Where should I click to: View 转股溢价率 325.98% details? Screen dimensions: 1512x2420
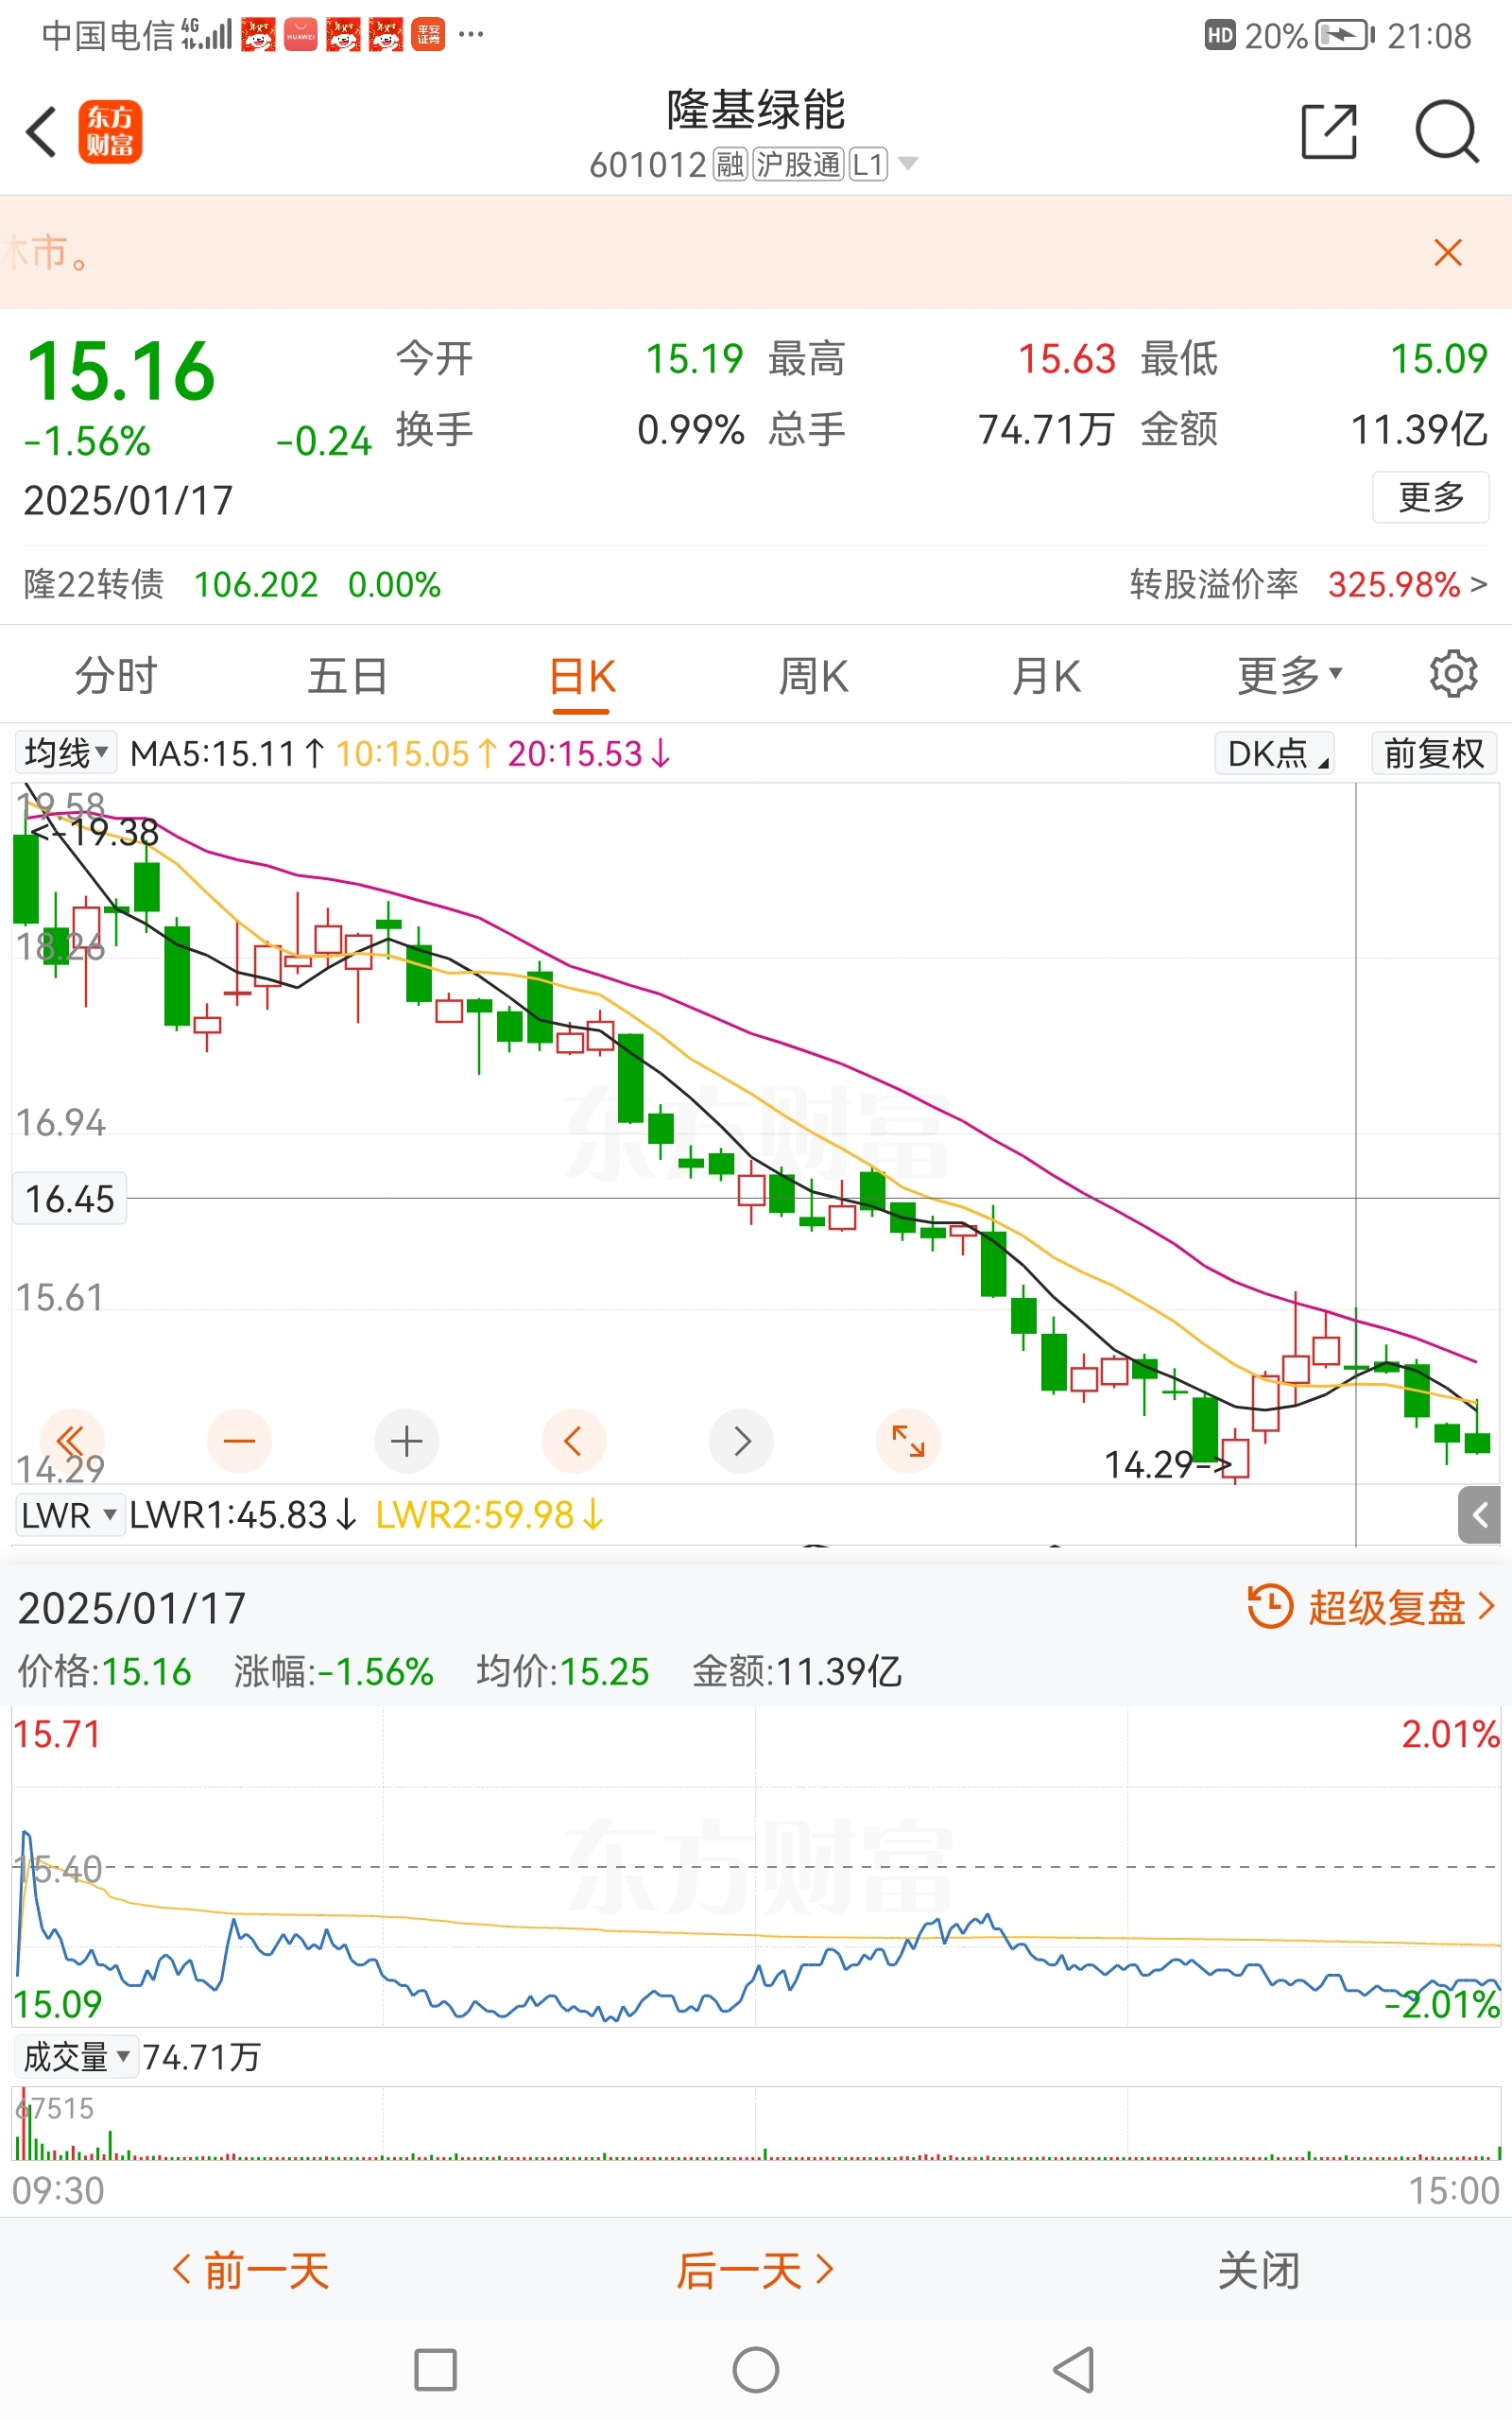click(x=1308, y=584)
